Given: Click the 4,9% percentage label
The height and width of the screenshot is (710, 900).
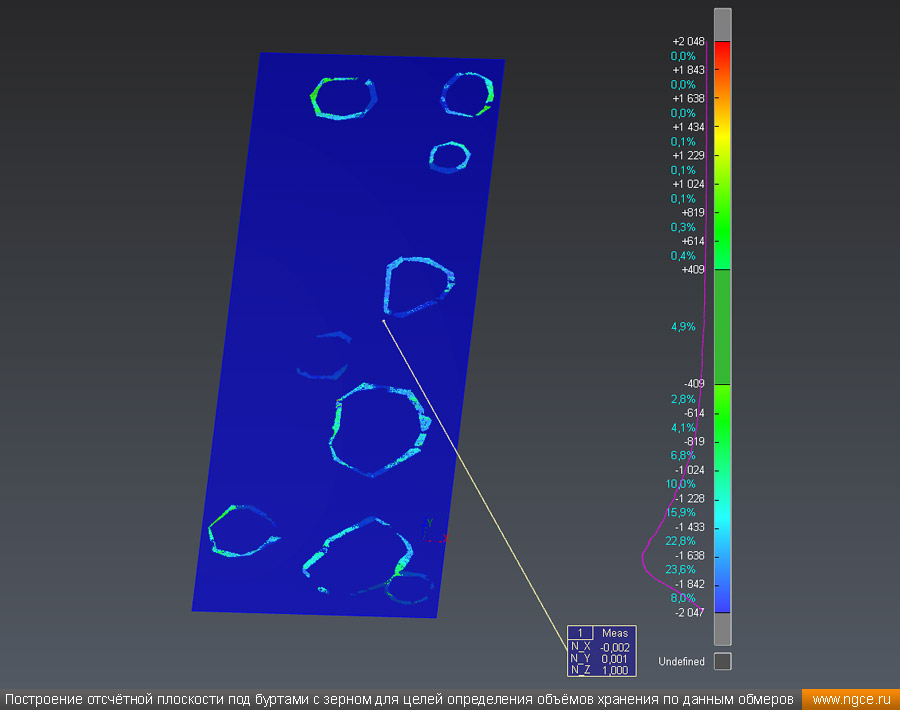Looking at the screenshot, I should click(x=682, y=327).
